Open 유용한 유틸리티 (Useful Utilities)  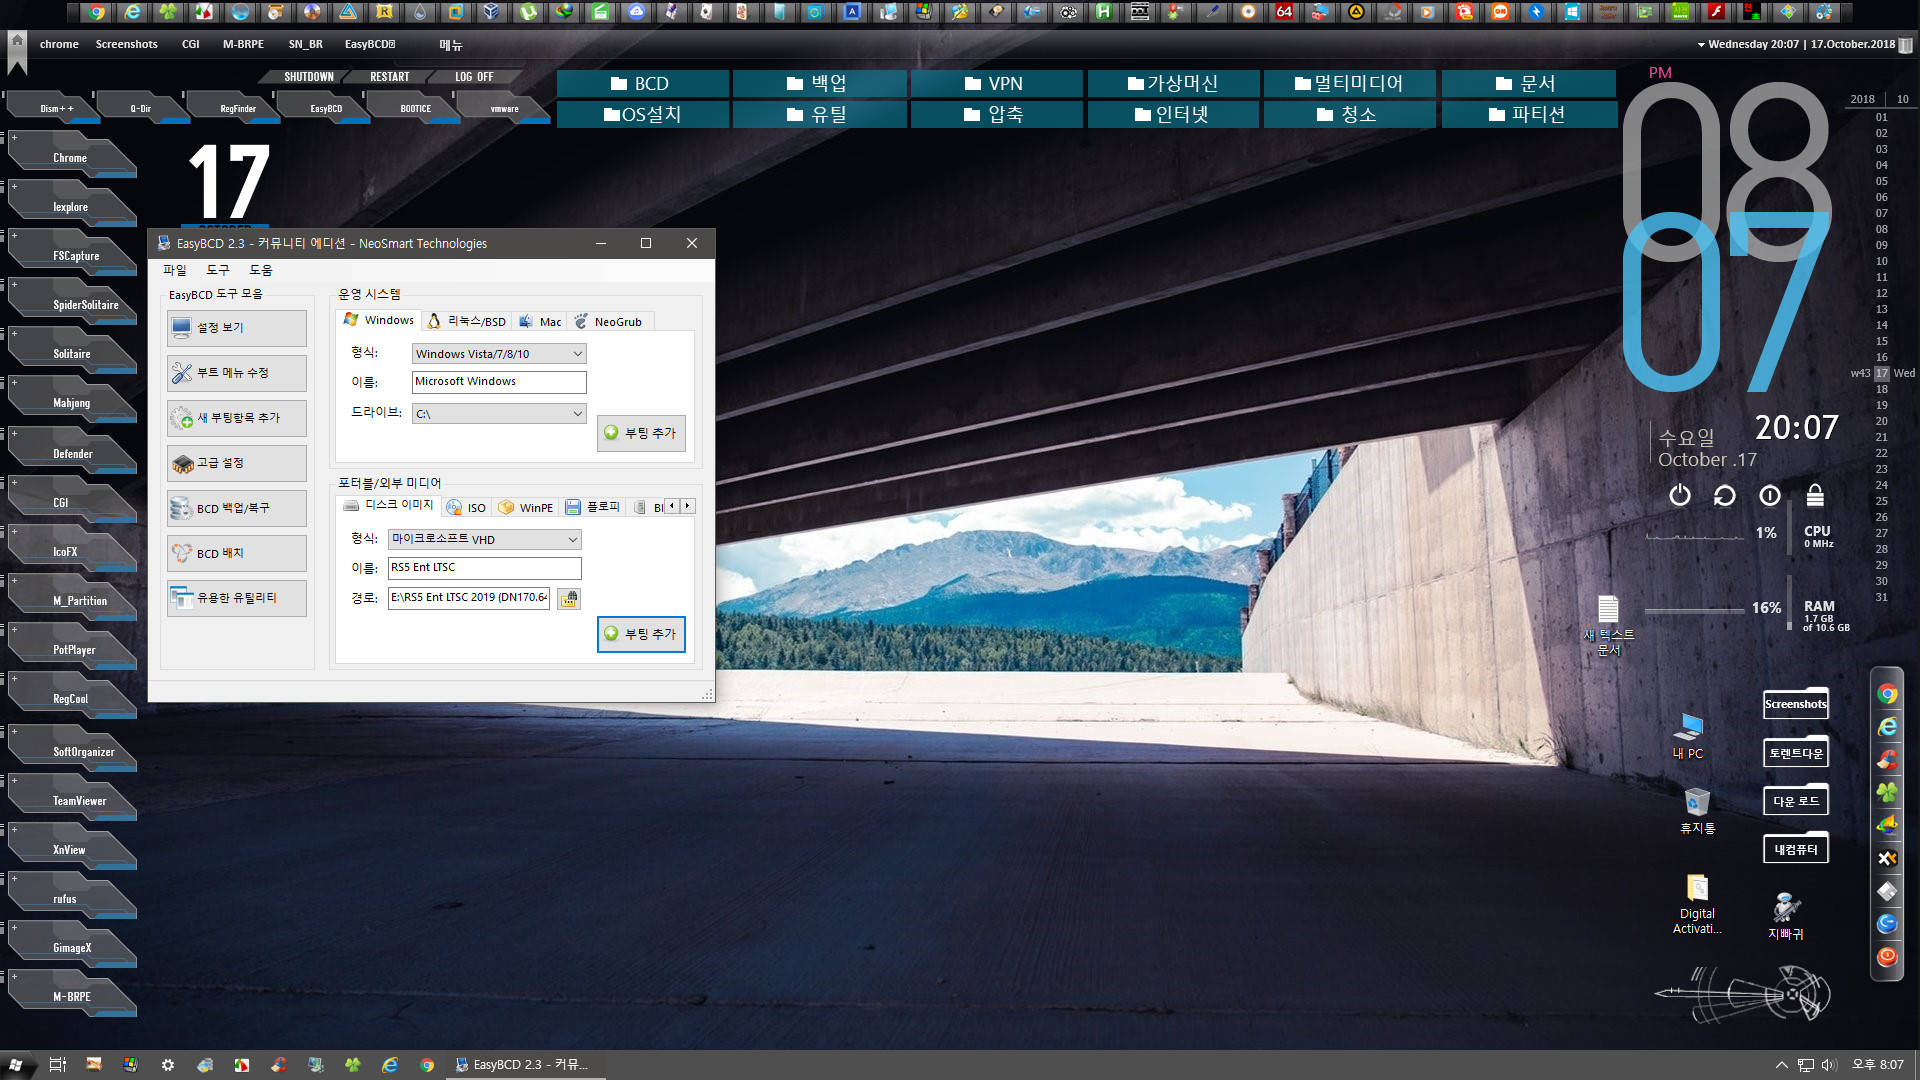click(x=236, y=598)
